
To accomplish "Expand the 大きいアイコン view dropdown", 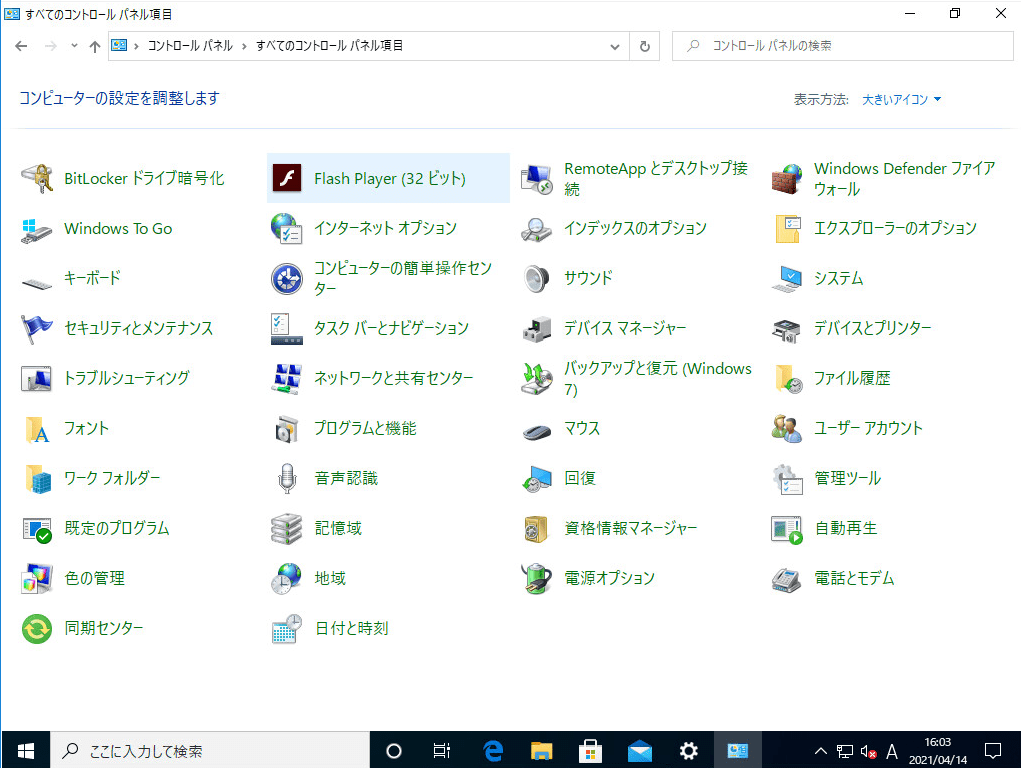I will pyautogui.click(x=902, y=100).
